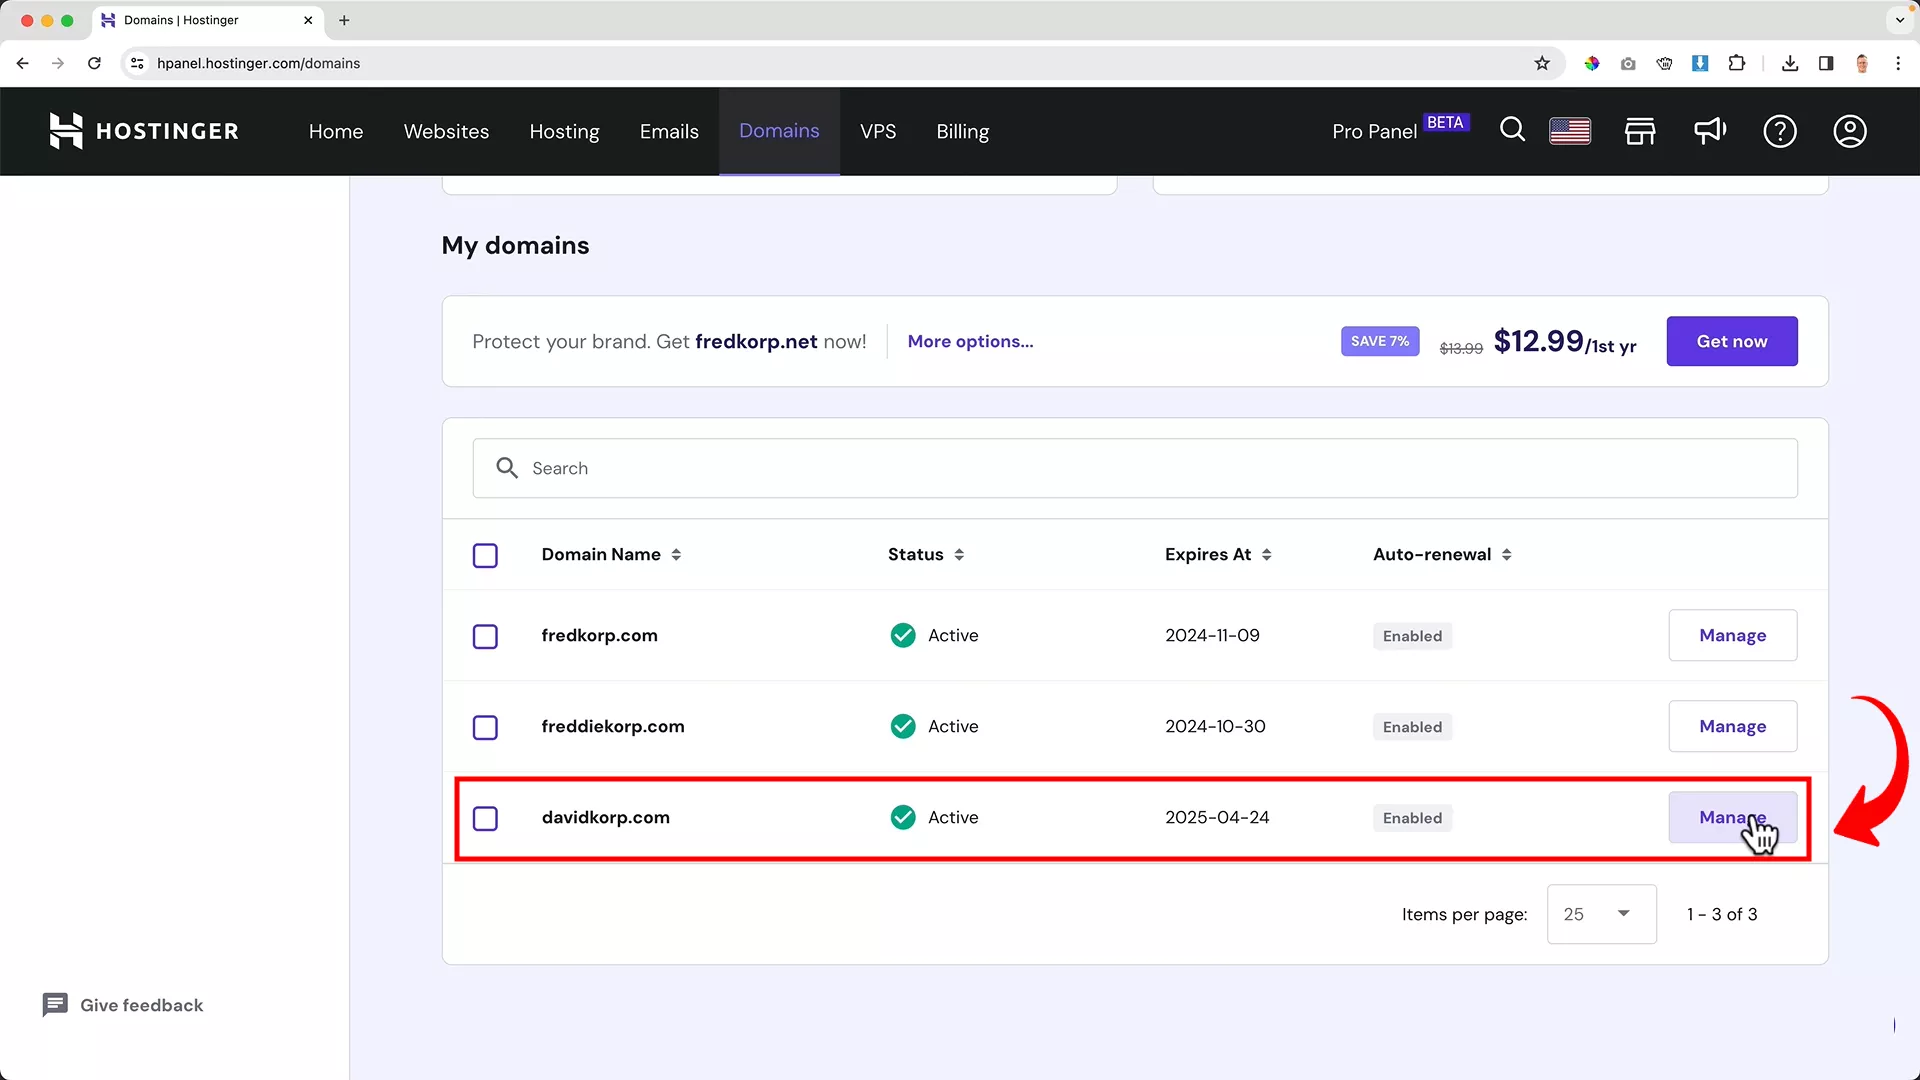1920x1080 pixels.
Task: Open the user profile account icon
Action: click(x=1850, y=131)
